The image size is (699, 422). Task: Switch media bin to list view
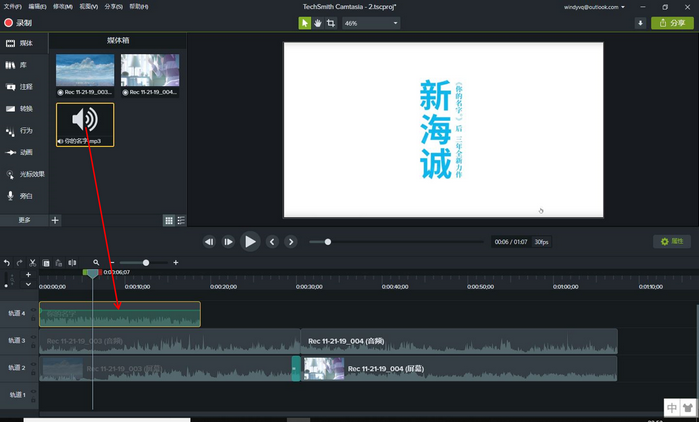181,220
